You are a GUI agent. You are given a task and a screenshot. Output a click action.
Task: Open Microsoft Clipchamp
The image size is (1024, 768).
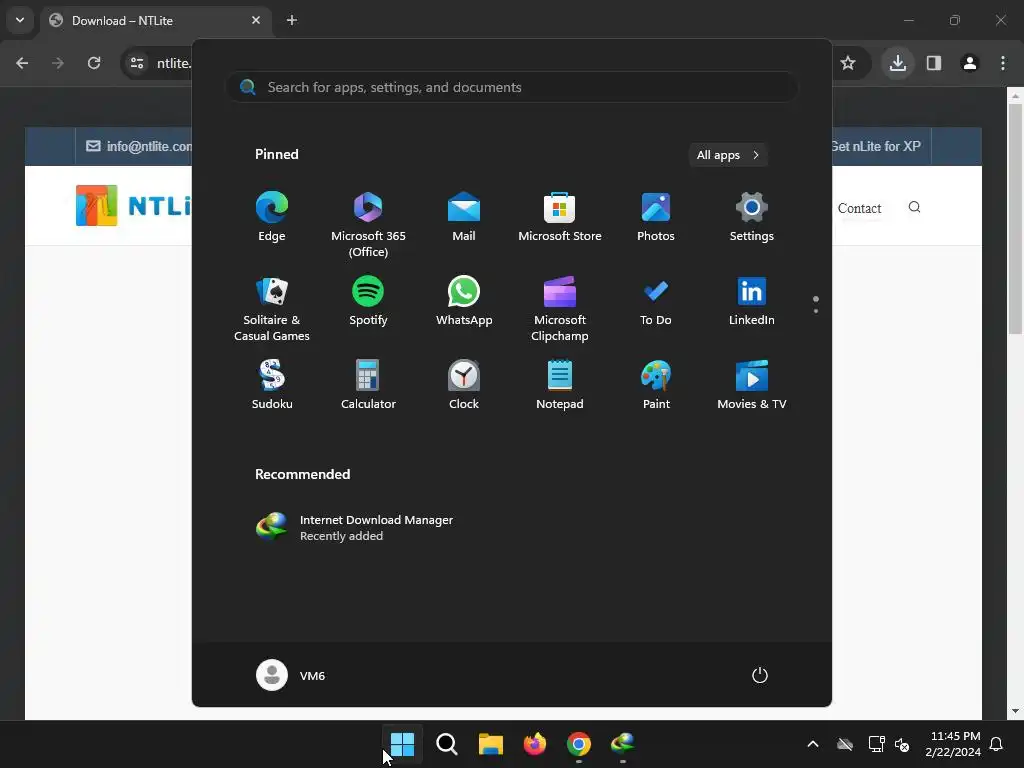pyautogui.click(x=560, y=308)
